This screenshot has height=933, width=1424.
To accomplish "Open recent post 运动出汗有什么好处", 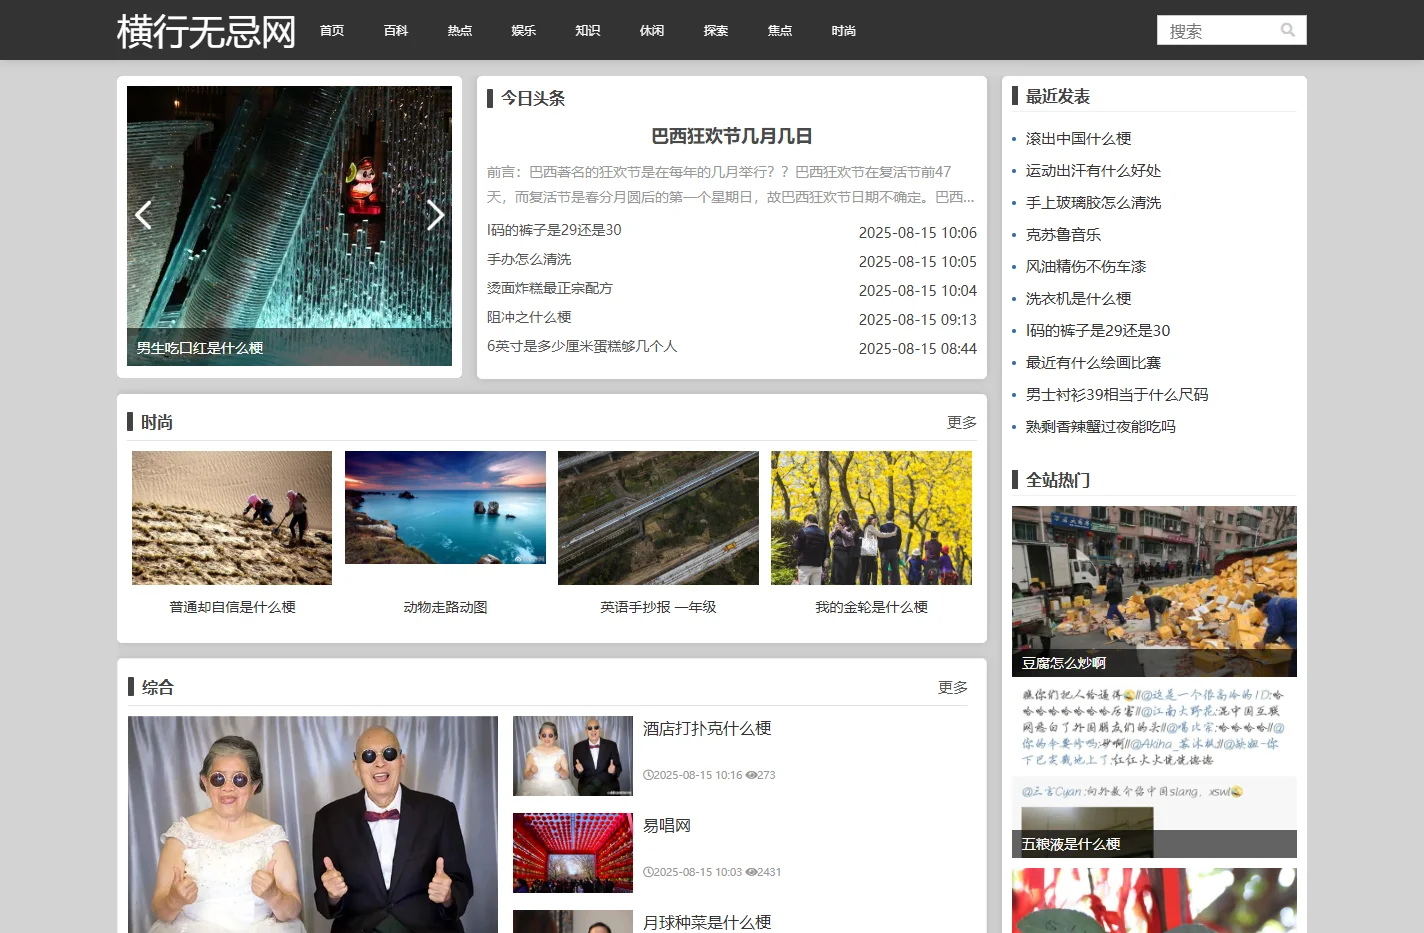I will pyautogui.click(x=1093, y=171).
